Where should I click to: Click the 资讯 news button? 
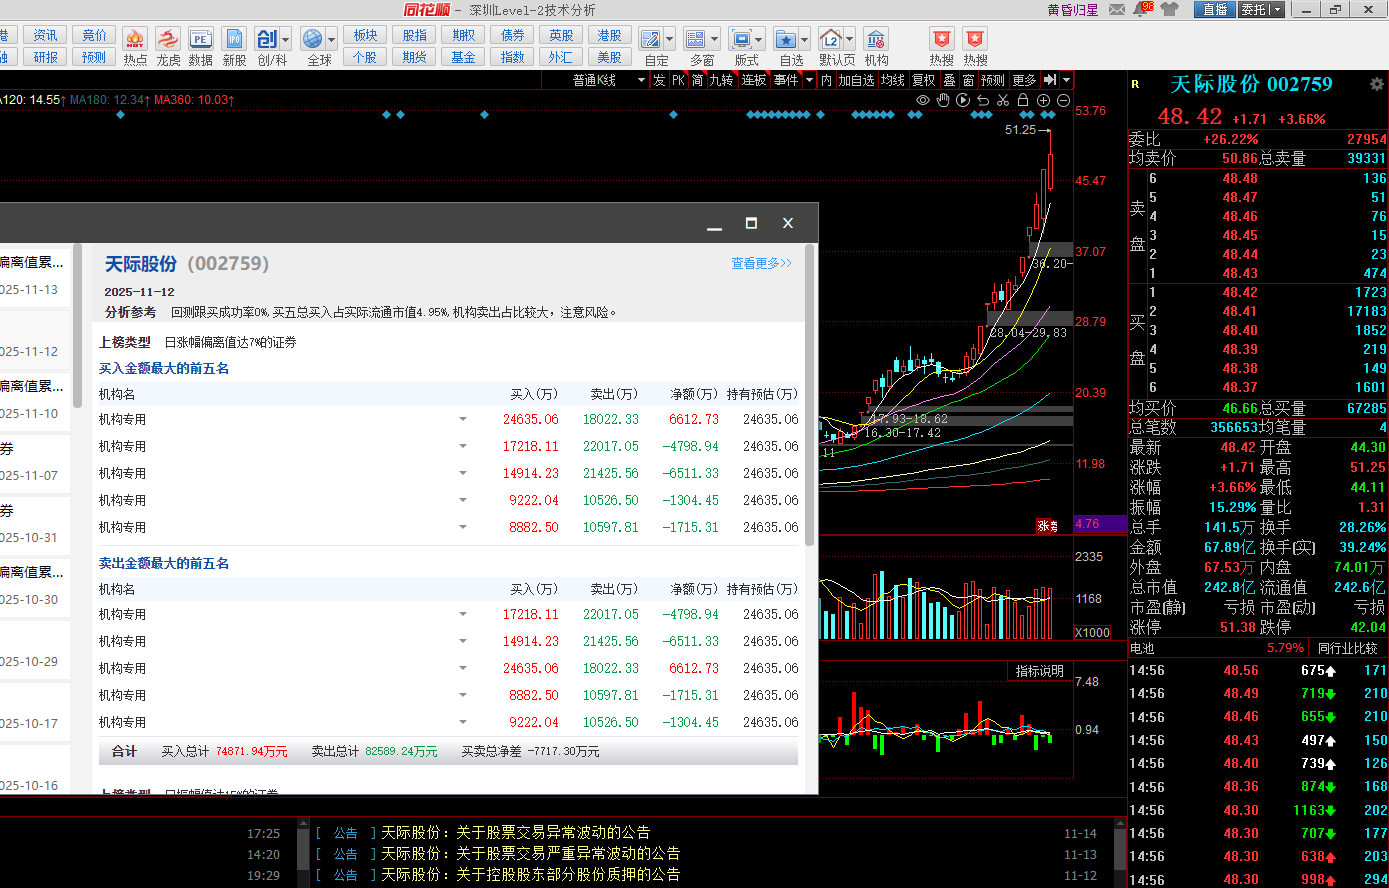pos(46,35)
